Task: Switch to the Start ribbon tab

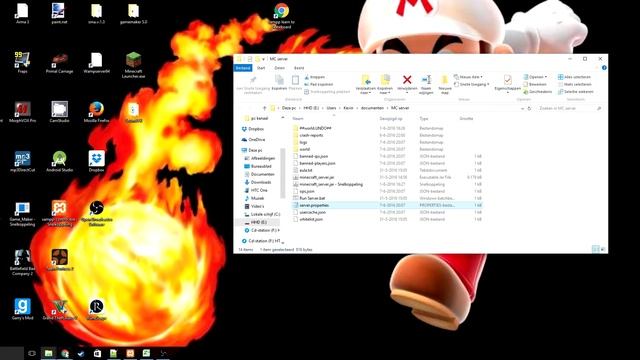Action: coord(261,68)
